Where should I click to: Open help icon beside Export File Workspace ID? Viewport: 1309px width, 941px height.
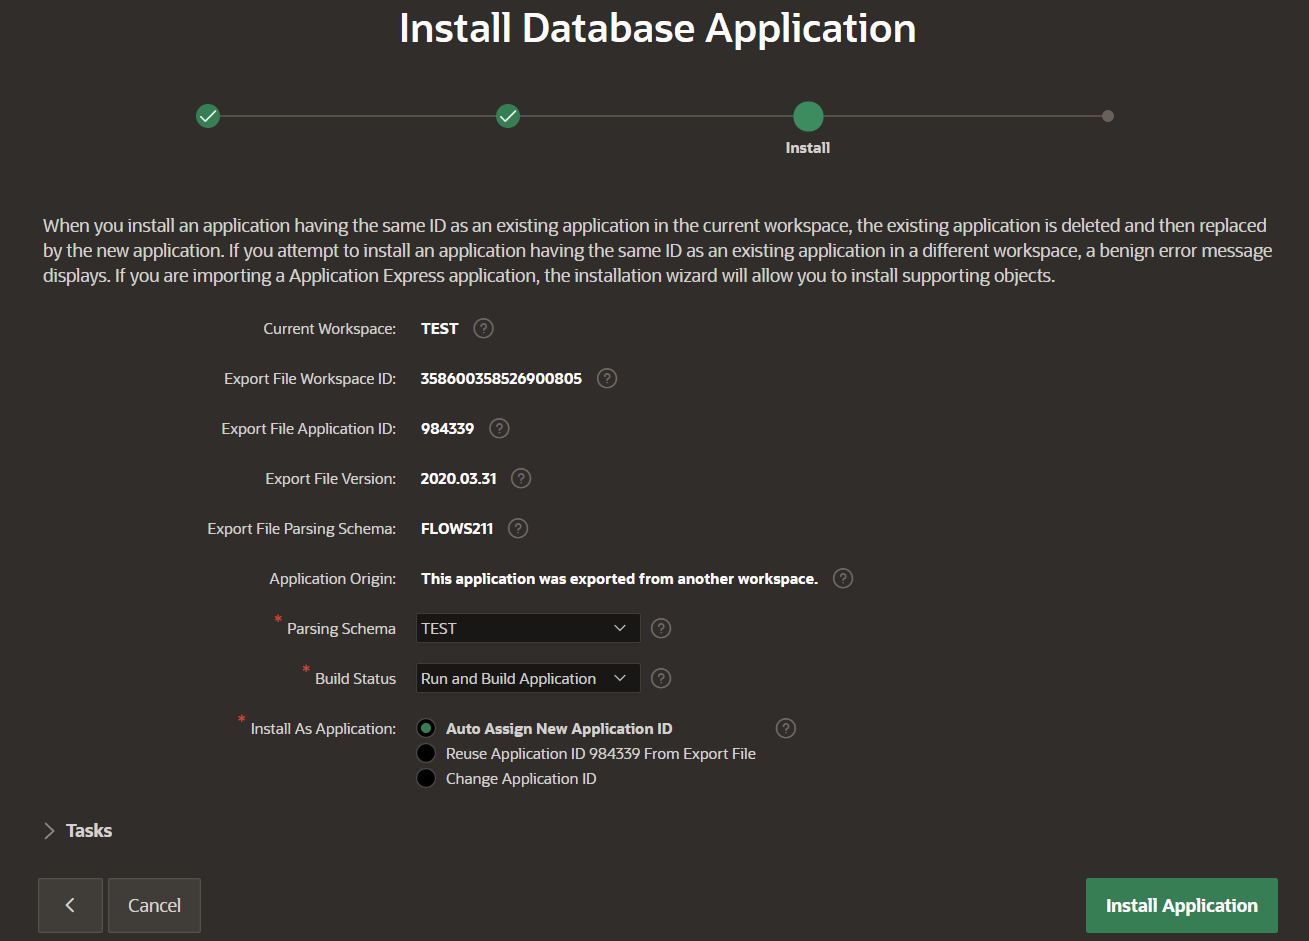point(607,378)
